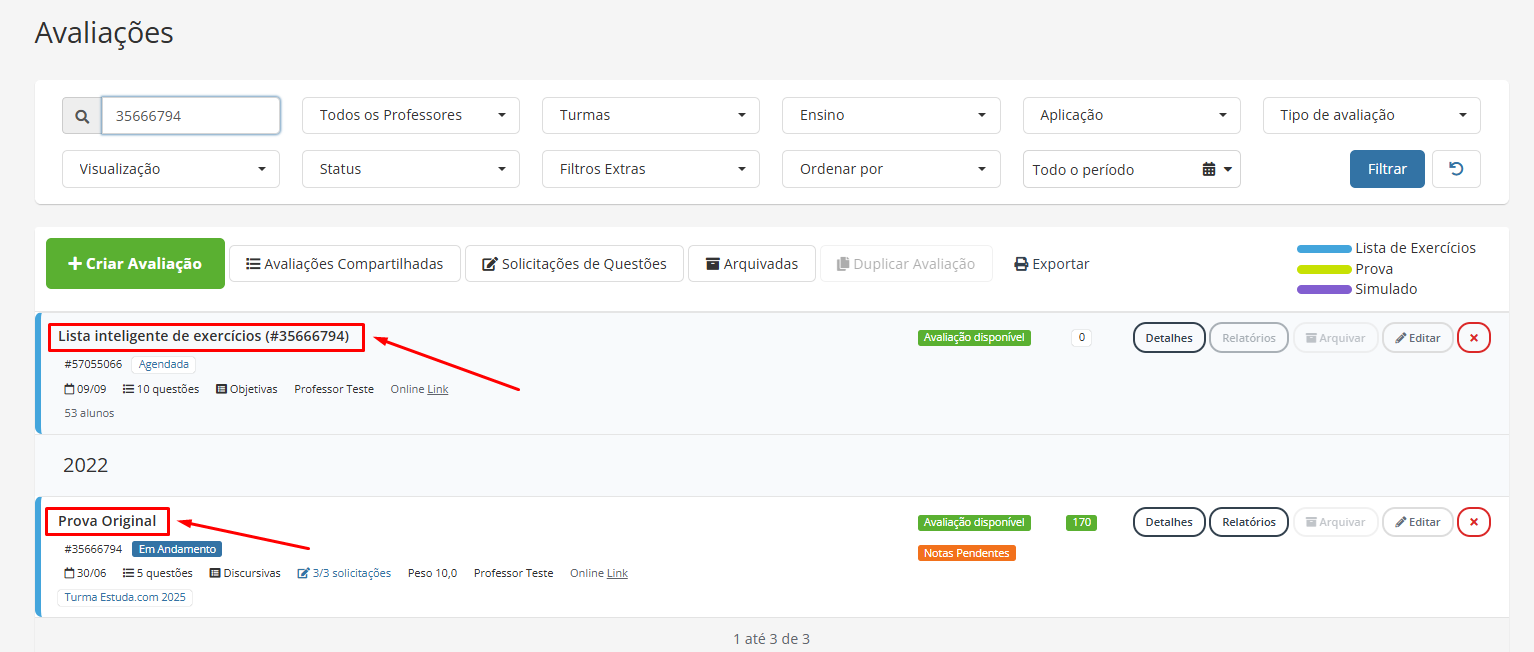
Task: Click Exportar with printer icon
Action: coord(1052,264)
